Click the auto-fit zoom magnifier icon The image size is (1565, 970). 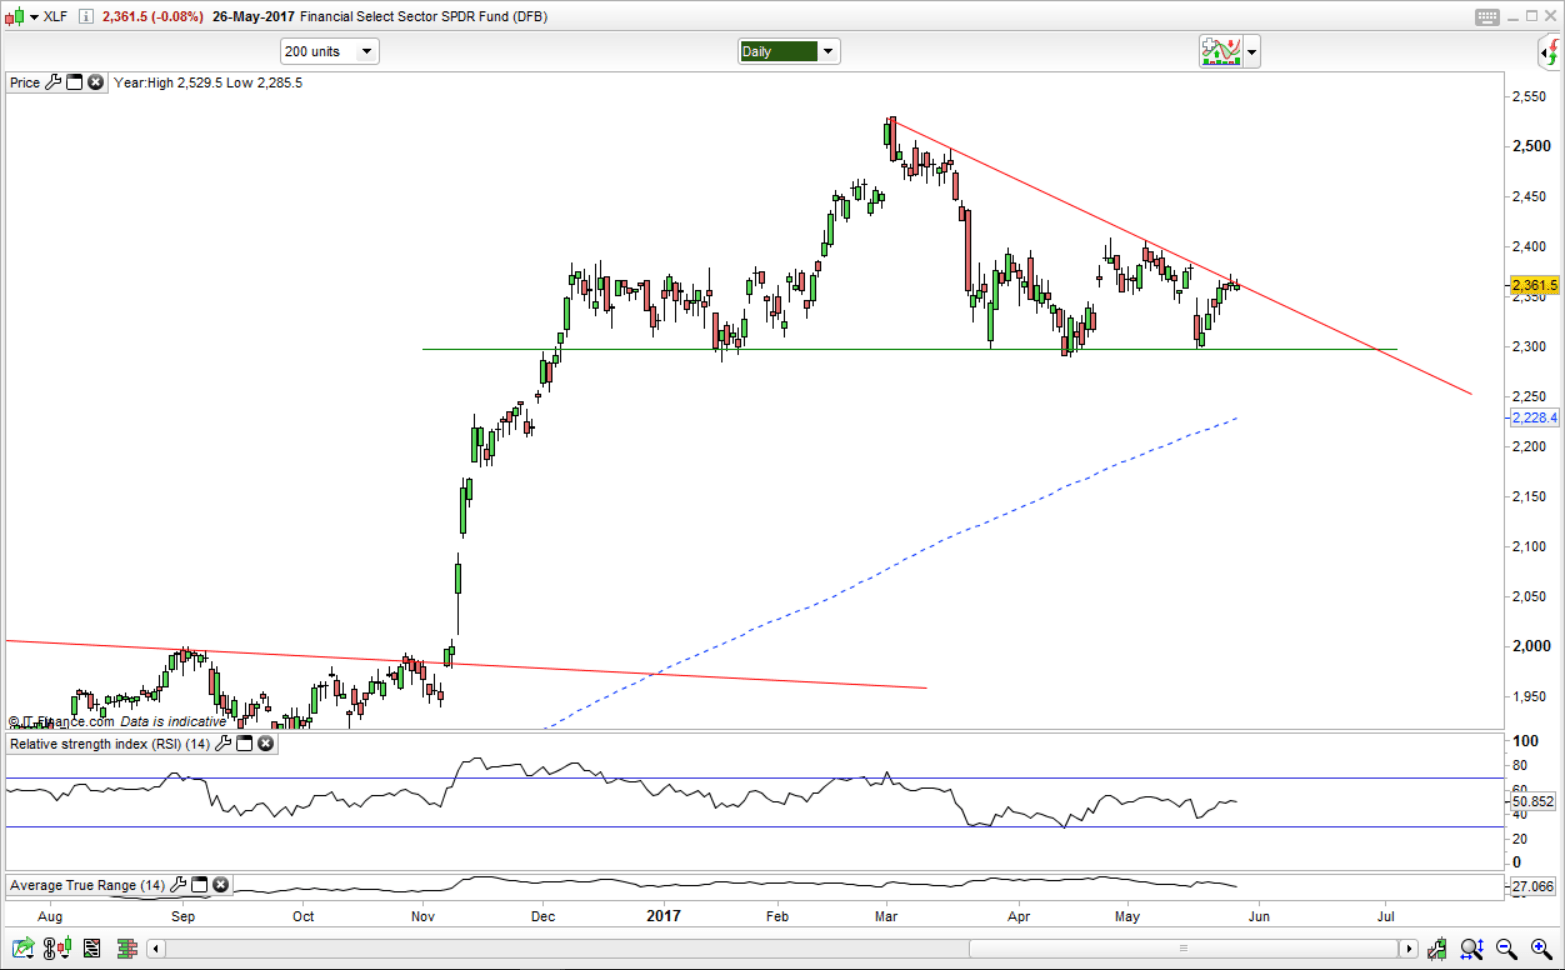(x=1472, y=948)
